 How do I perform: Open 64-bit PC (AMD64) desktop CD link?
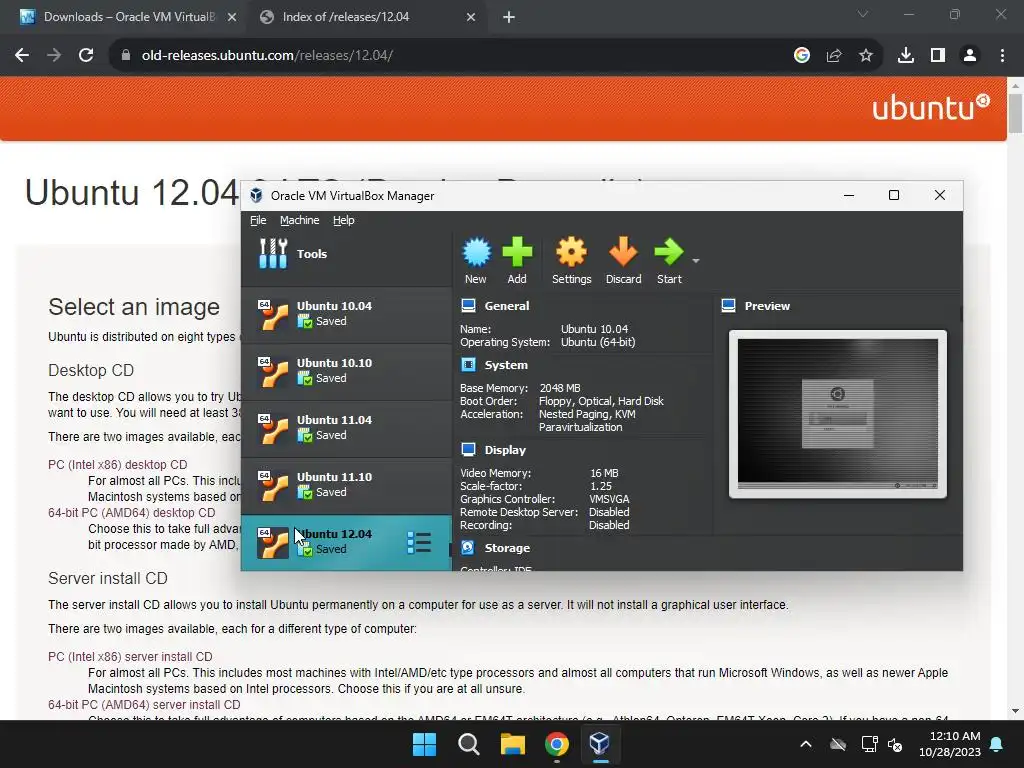(x=131, y=513)
